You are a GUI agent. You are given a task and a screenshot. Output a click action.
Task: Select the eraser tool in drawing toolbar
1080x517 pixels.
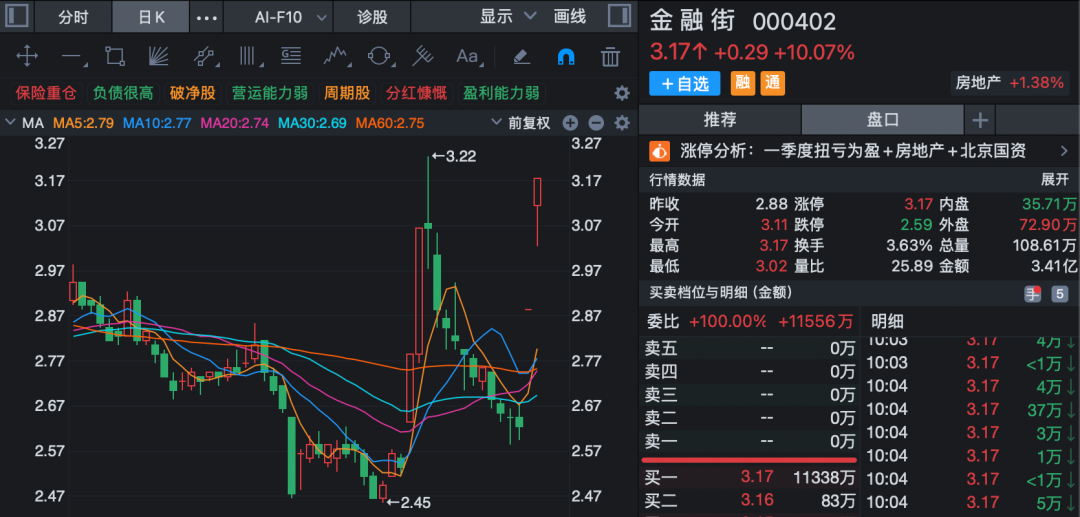[x=521, y=57]
